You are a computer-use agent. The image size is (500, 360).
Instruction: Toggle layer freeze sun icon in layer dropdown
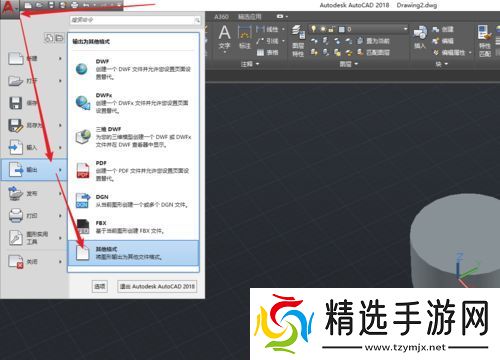pyautogui.click(x=322, y=29)
